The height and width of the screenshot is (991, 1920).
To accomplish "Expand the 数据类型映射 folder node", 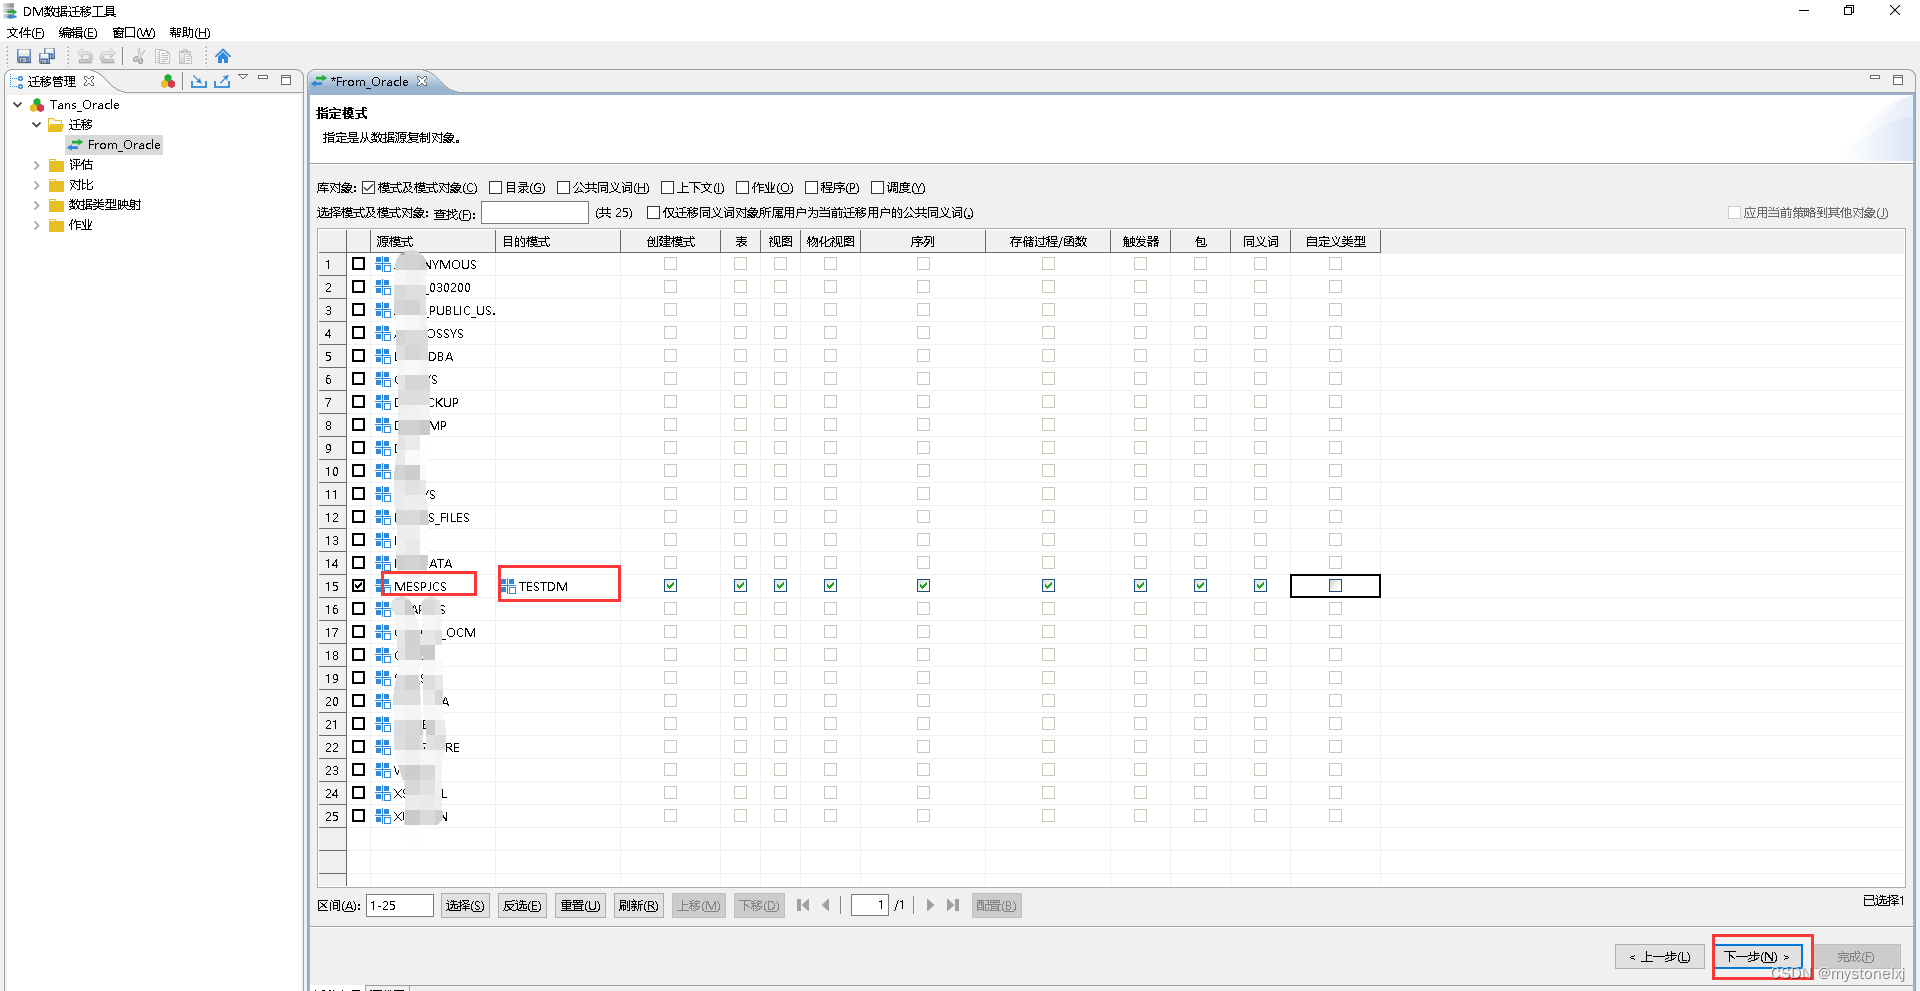I will click(x=37, y=205).
